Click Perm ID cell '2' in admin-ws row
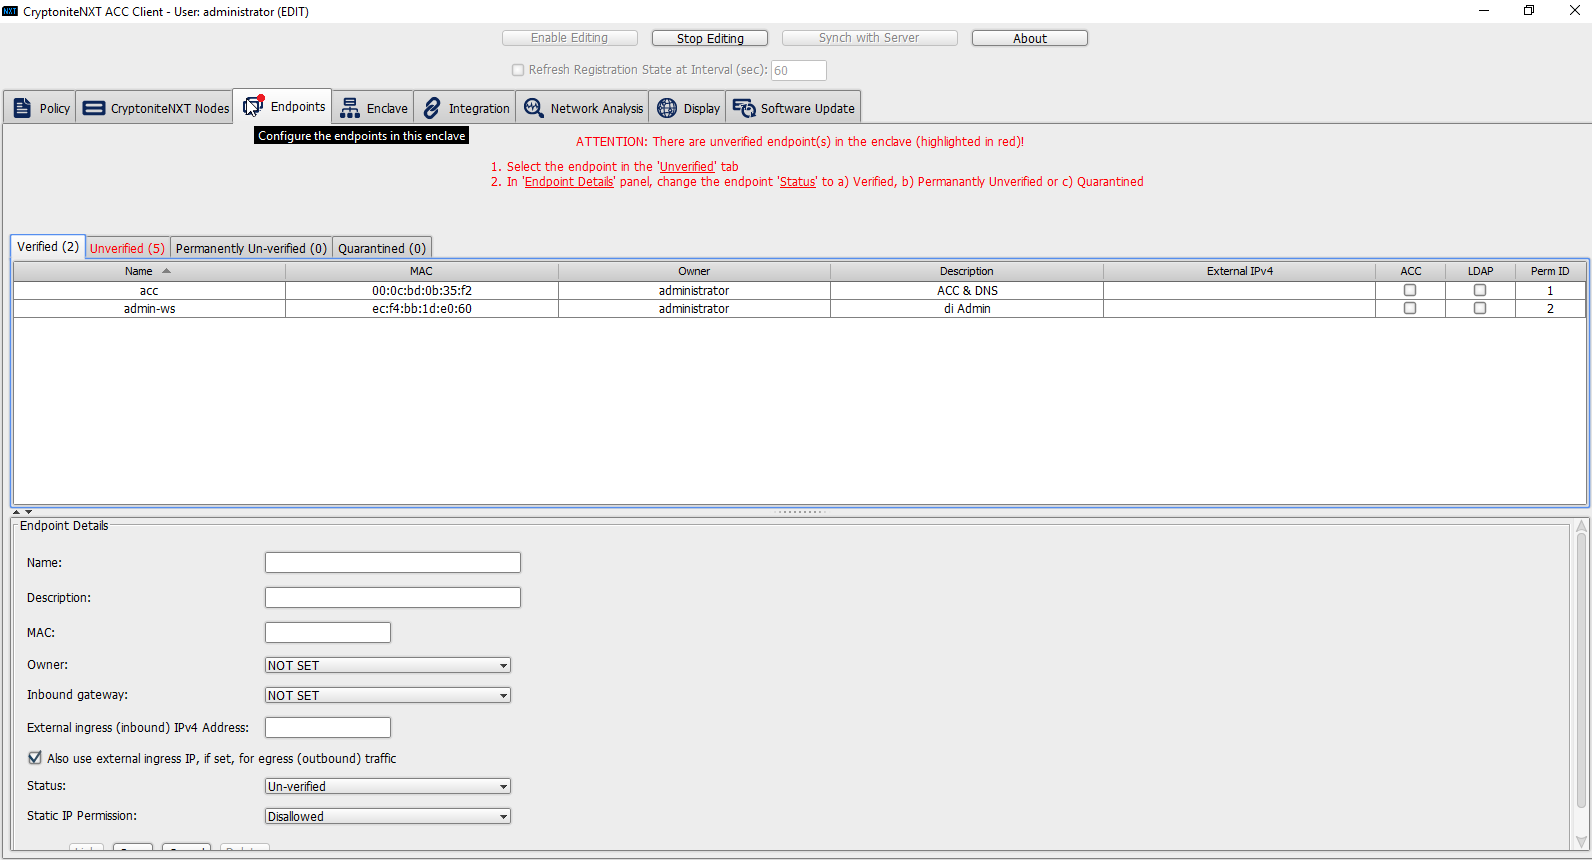 (1550, 309)
